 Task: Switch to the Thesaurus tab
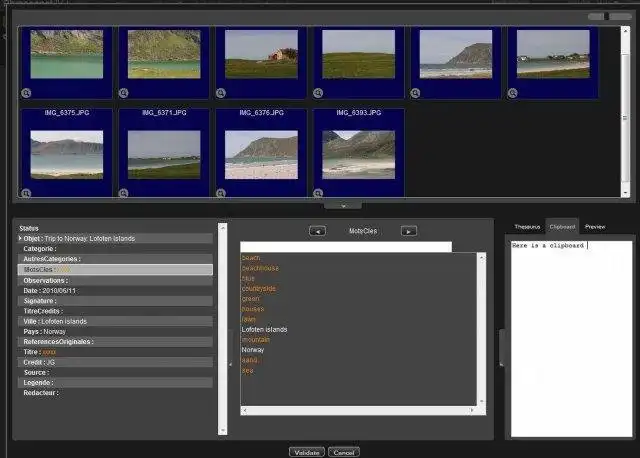pos(527,227)
